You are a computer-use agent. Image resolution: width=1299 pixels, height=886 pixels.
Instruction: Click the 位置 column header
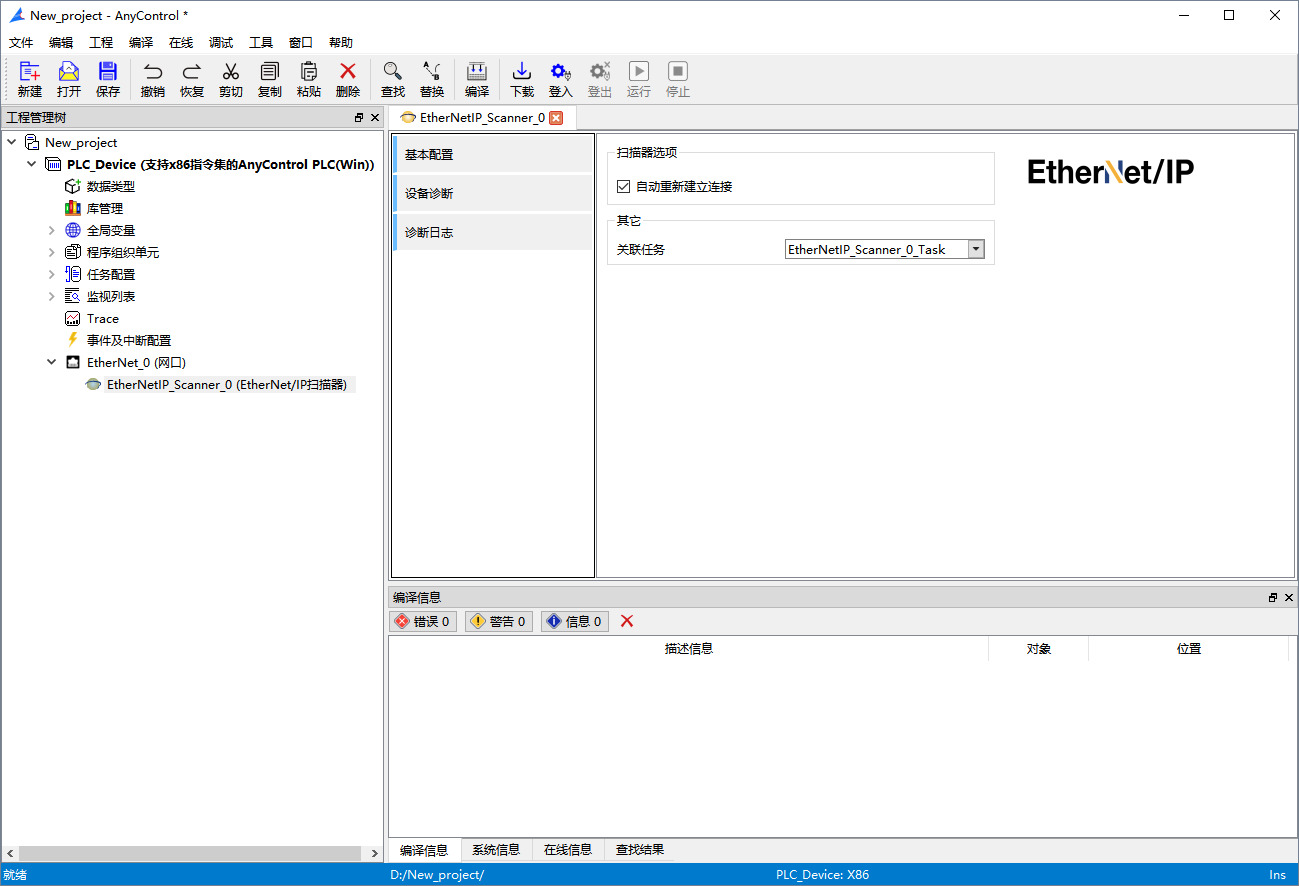[x=1189, y=649]
